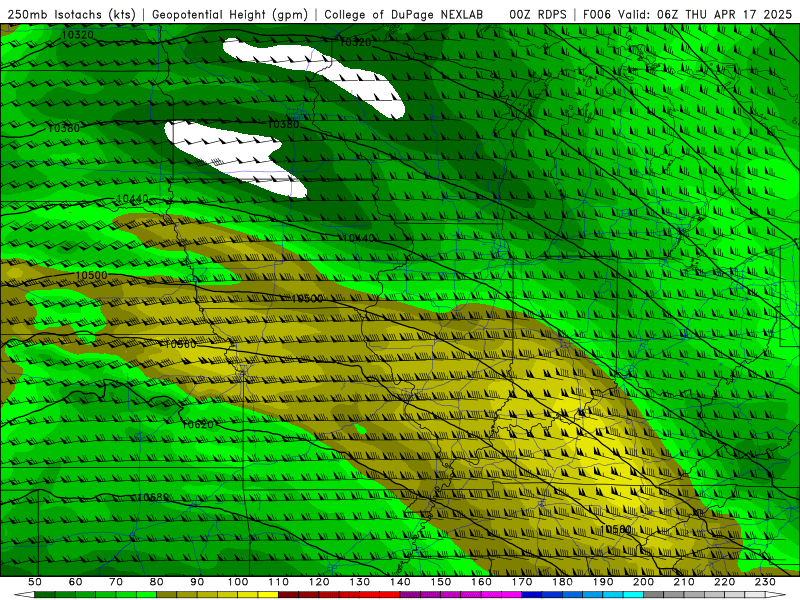800x600 pixels.
Task: Pick the dark red swatch after 110
Action: (288, 594)
